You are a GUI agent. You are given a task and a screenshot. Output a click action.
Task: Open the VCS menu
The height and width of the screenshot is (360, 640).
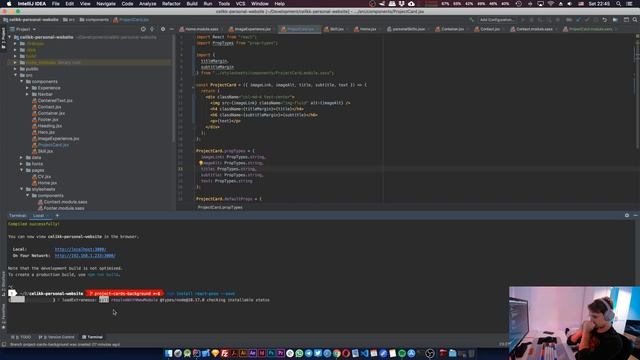(240, 4)
